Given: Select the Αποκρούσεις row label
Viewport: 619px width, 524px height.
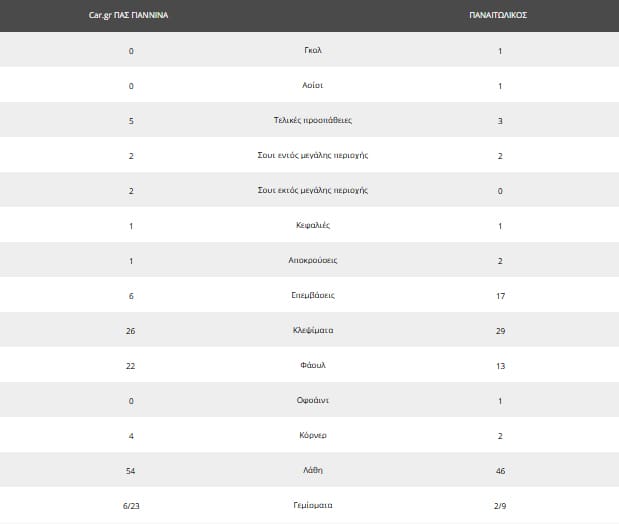Looking at the screenshot, I should (313, 260).
